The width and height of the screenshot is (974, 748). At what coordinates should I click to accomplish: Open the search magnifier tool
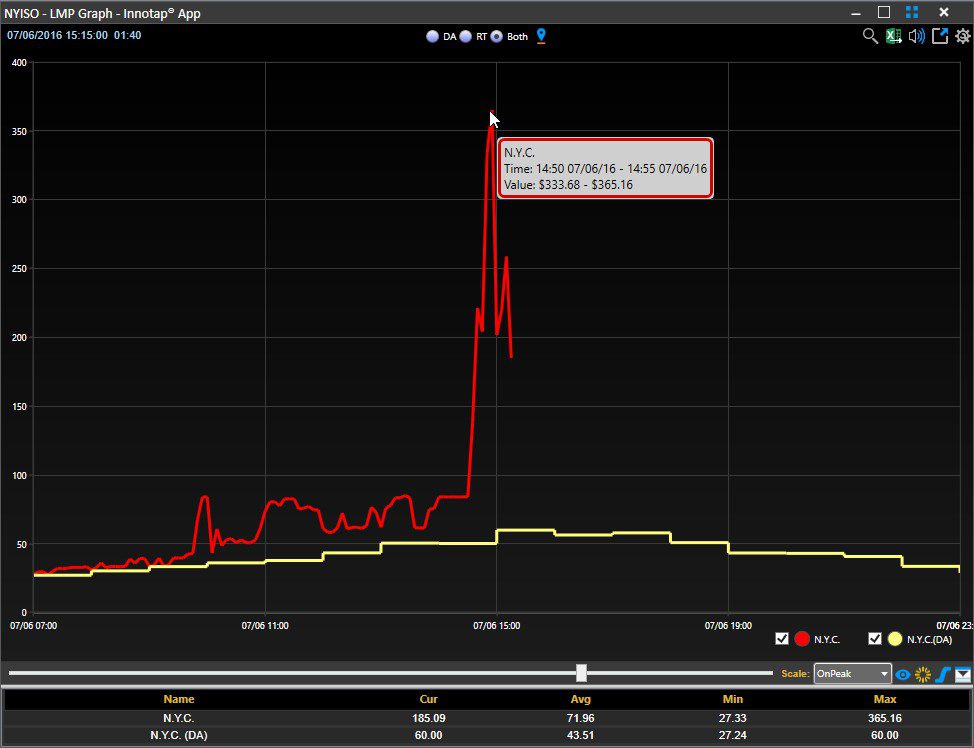[870, 36]
